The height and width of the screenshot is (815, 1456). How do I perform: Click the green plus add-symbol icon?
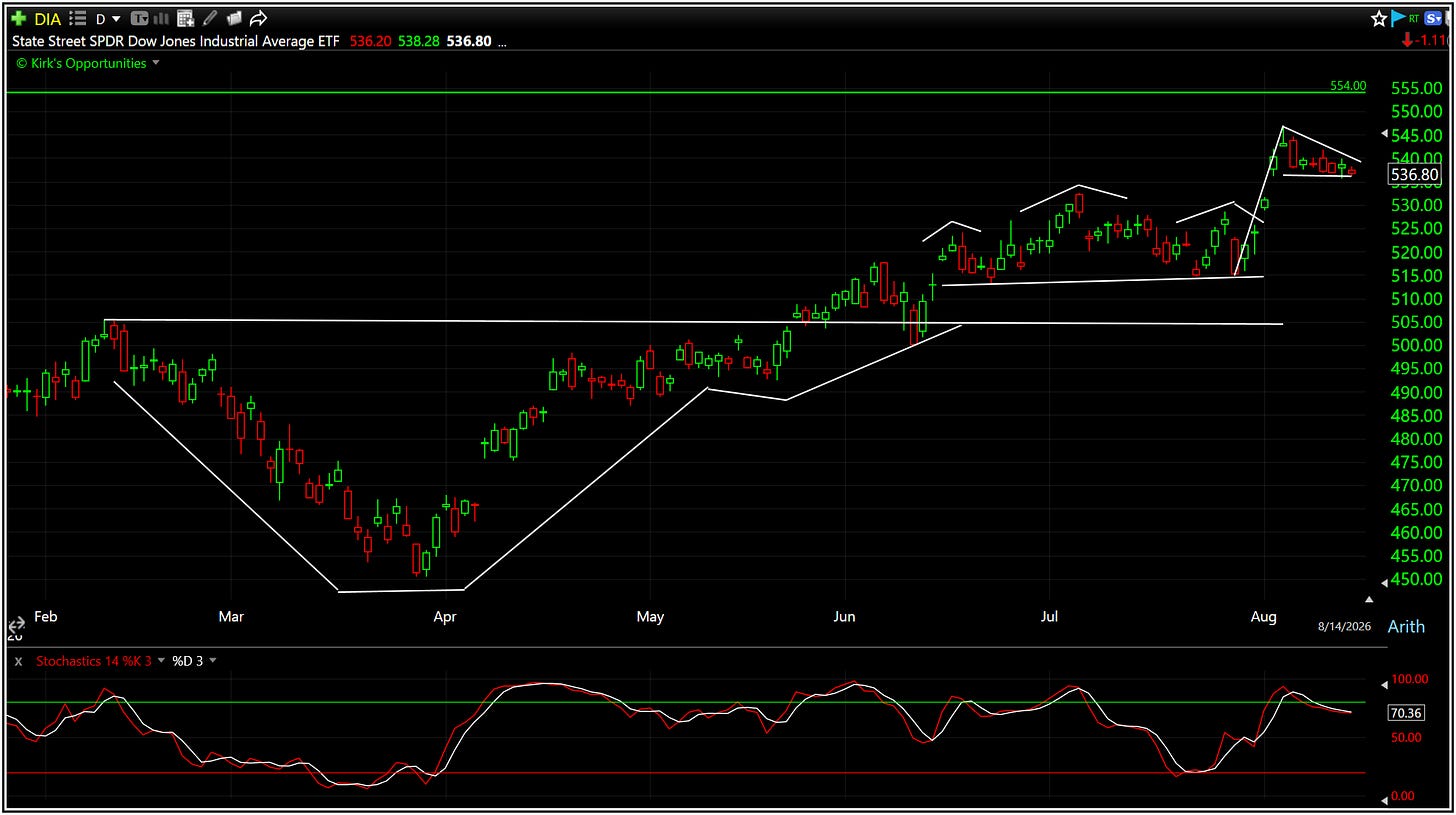[x=18, y=19]
